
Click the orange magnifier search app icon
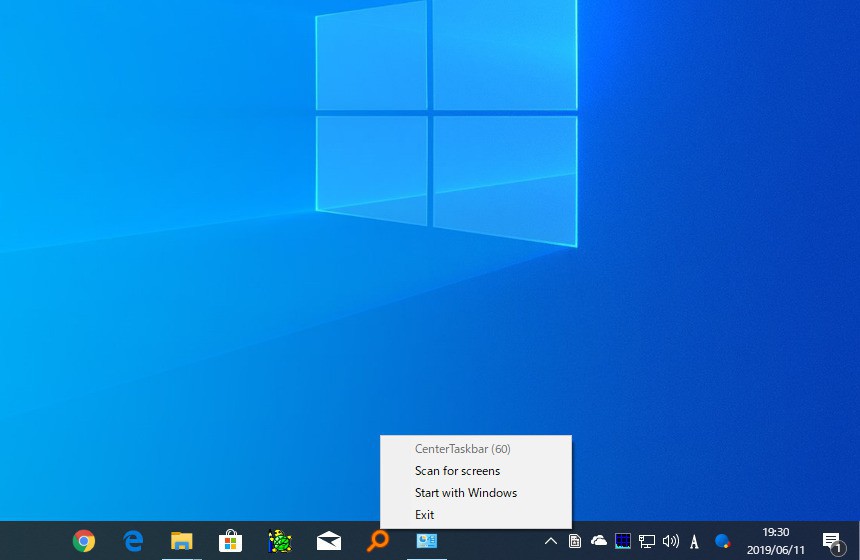[x=378, y=541]
